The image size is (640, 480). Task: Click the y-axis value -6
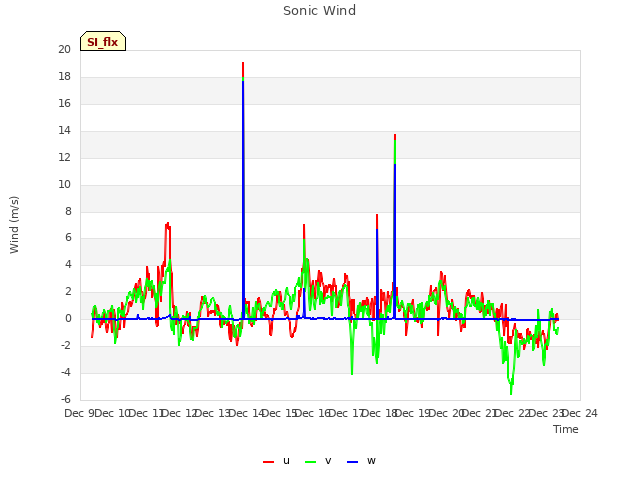[66, 399]
